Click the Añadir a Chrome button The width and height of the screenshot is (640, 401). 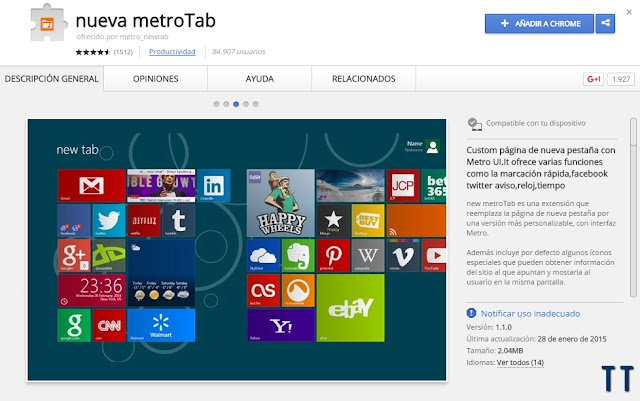(539, 23)
